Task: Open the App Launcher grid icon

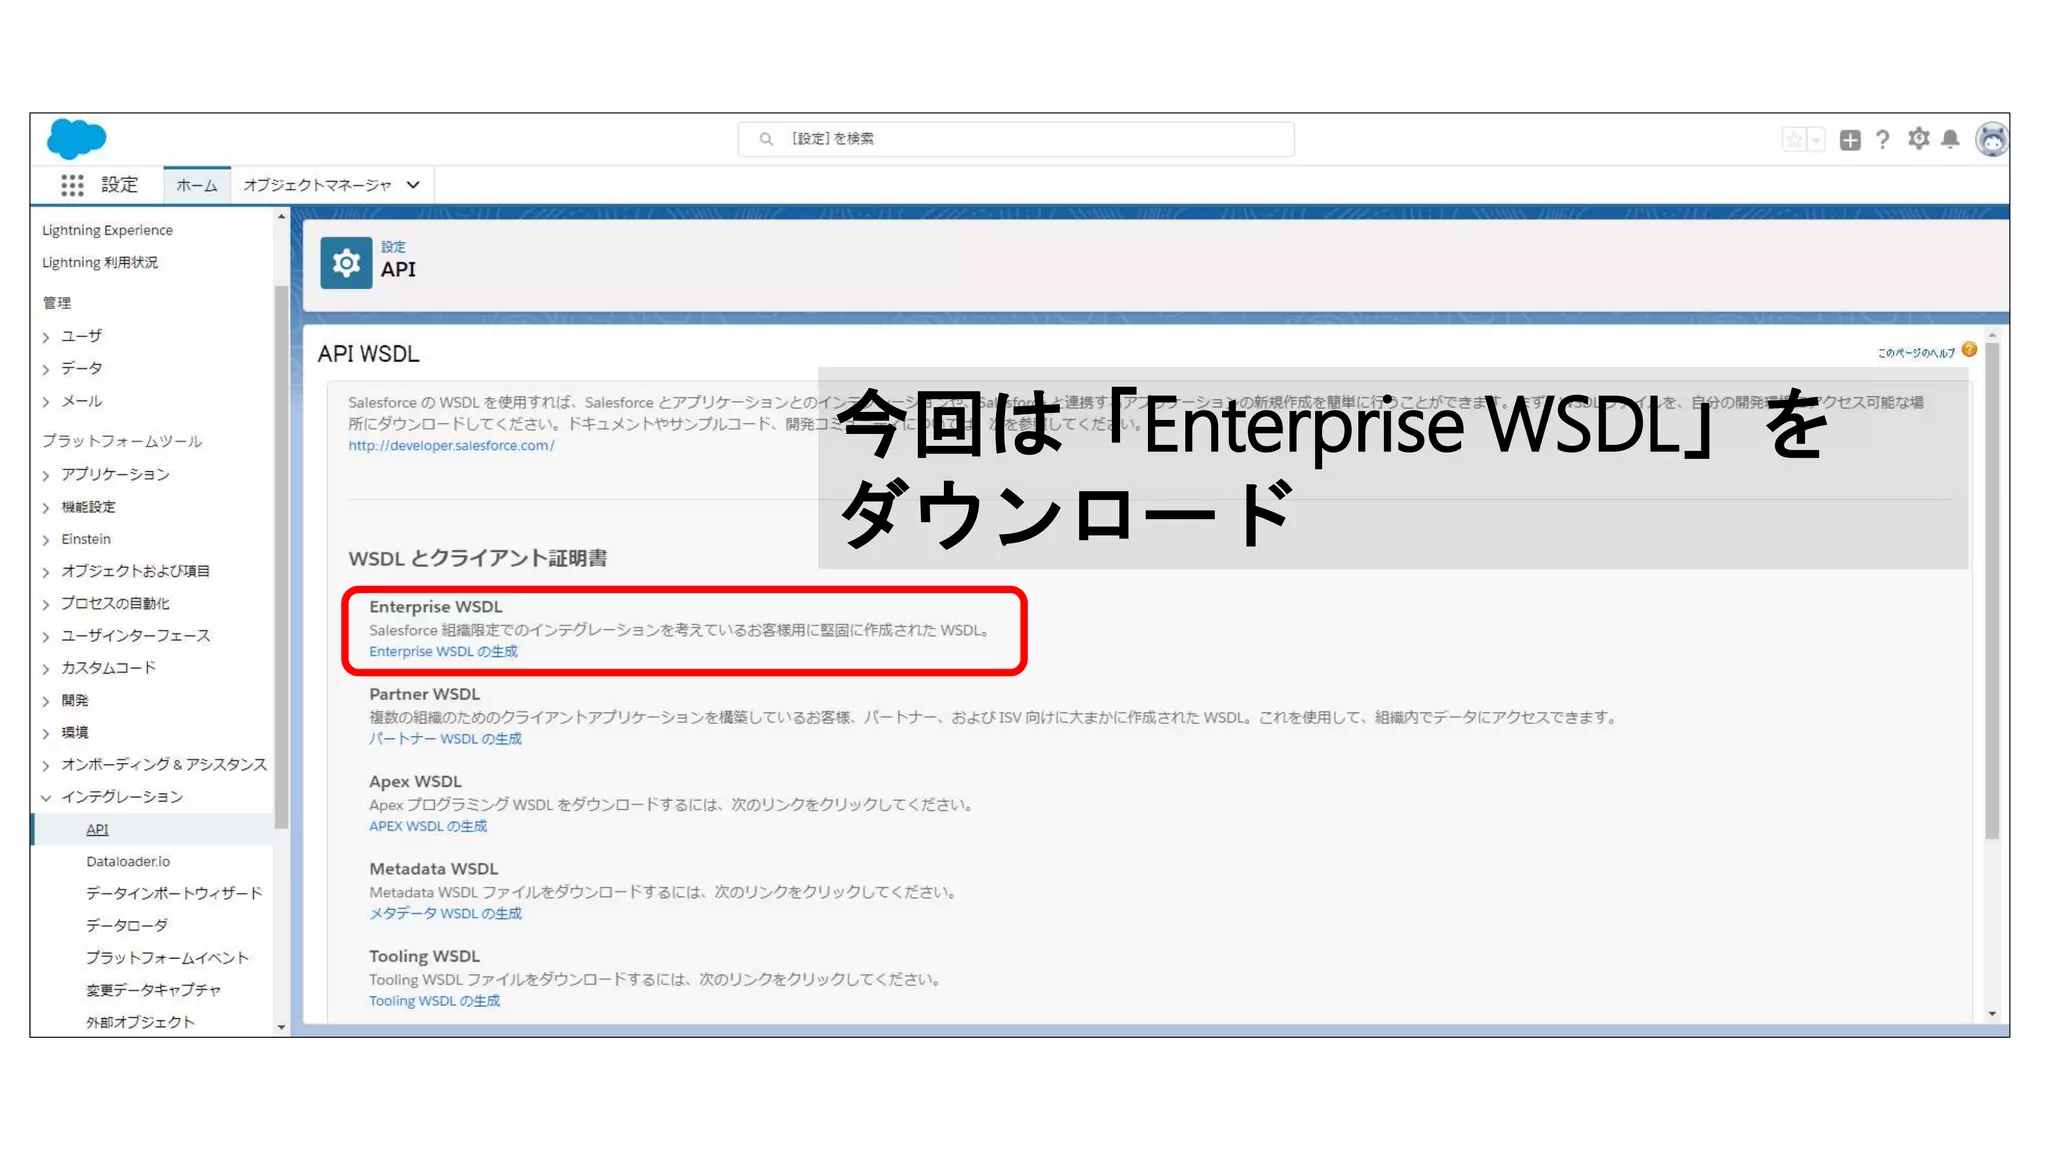Action: click(x=72, y=185)
